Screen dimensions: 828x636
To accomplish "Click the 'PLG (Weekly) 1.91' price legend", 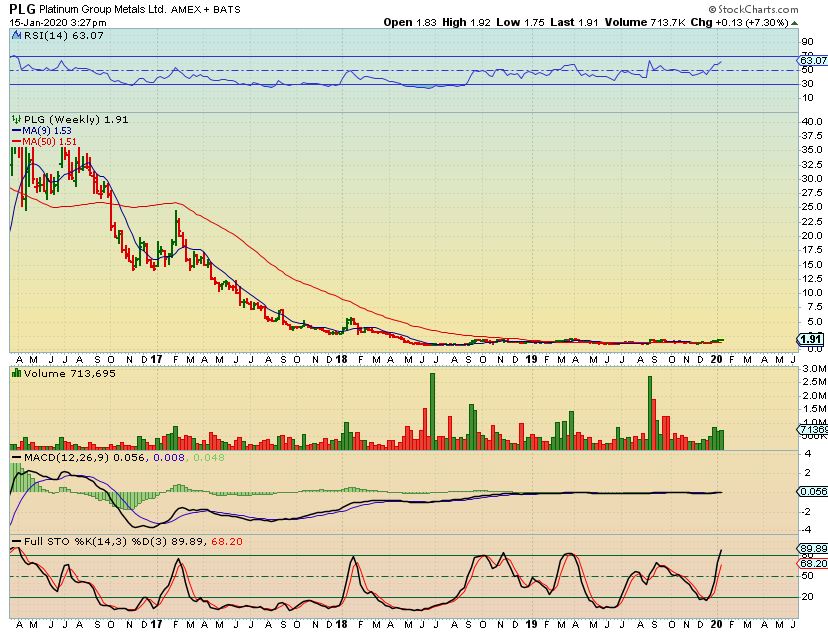I will pos(76,119).
